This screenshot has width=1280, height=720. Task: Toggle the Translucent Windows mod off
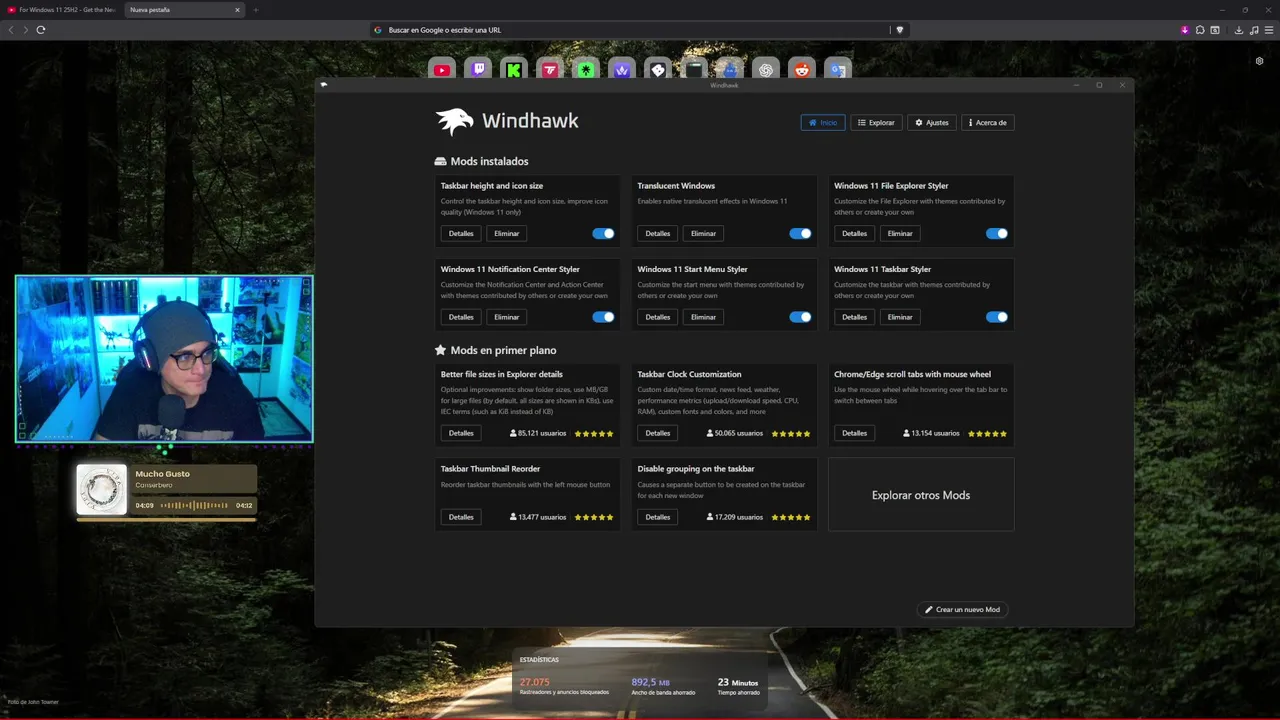pyautogui.click(x=800, y=233)
